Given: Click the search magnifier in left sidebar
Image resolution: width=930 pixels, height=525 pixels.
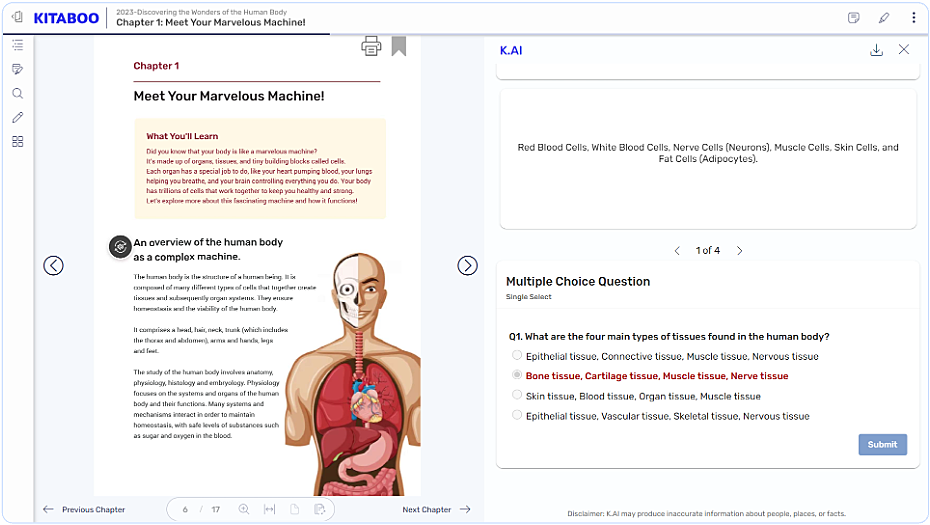Looking at the screenshot, I should click(17, 93).
